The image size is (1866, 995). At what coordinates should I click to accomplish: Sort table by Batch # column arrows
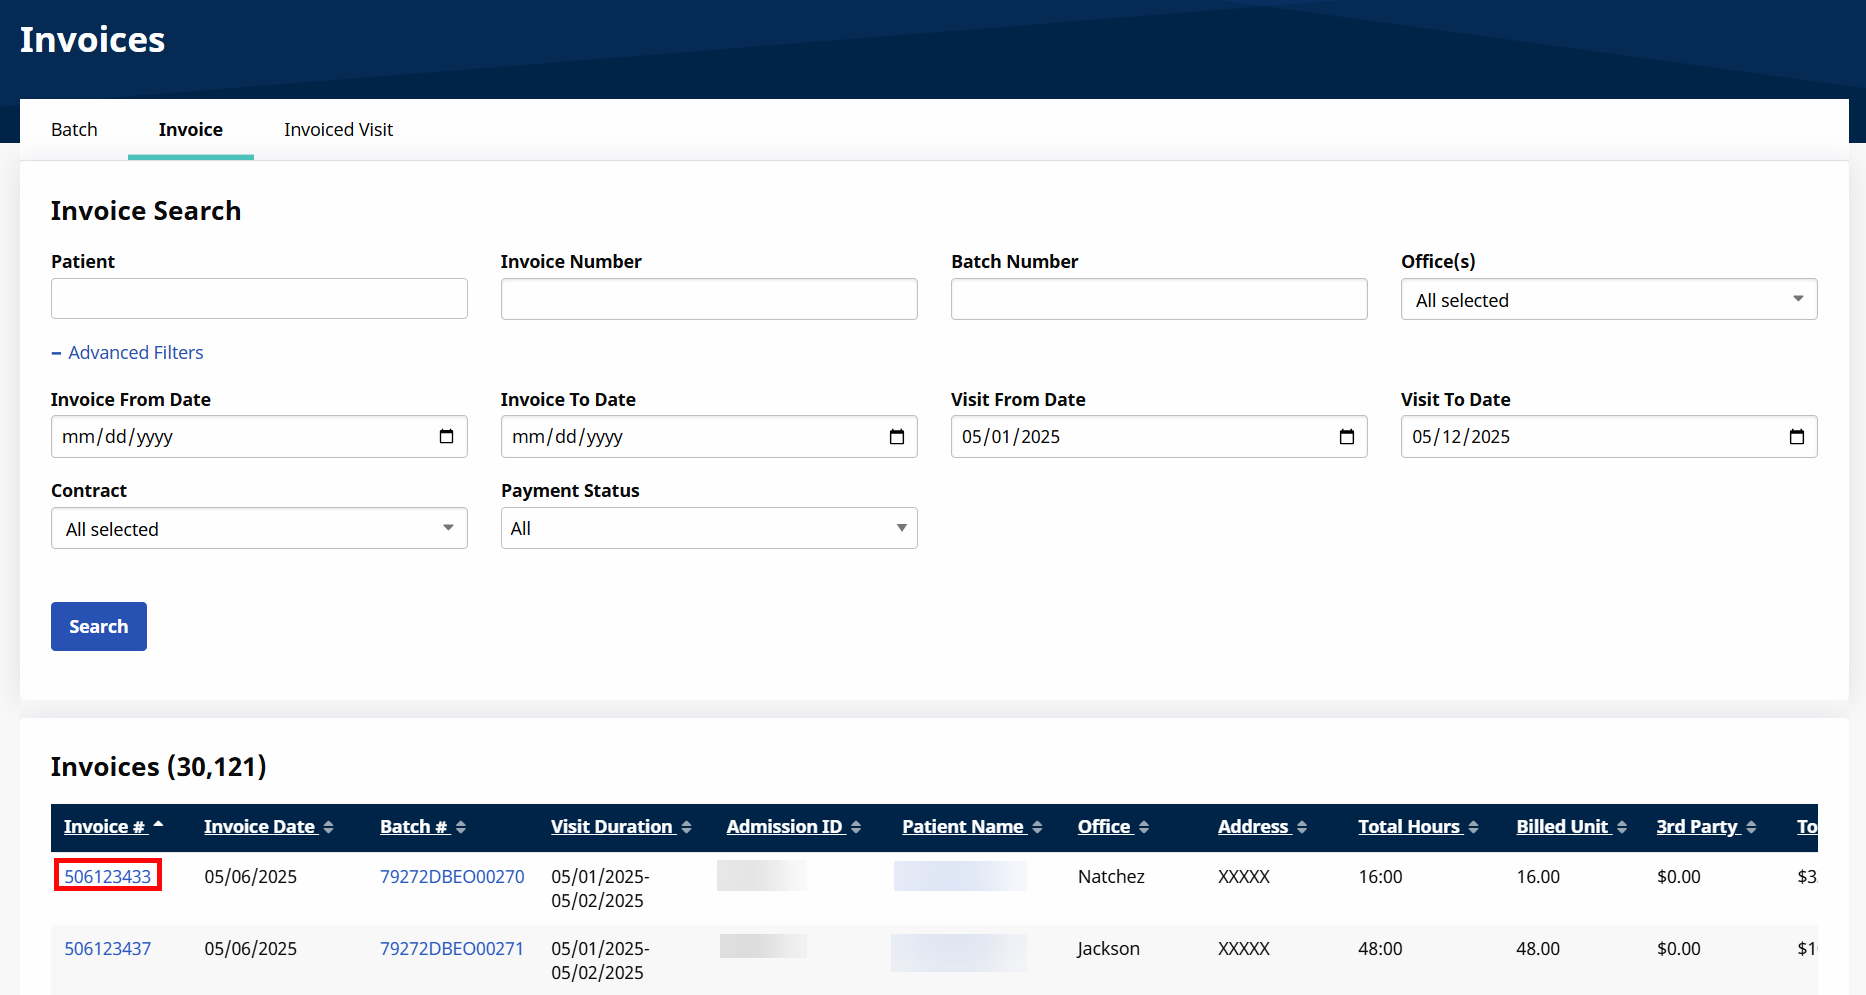[461, 828]
